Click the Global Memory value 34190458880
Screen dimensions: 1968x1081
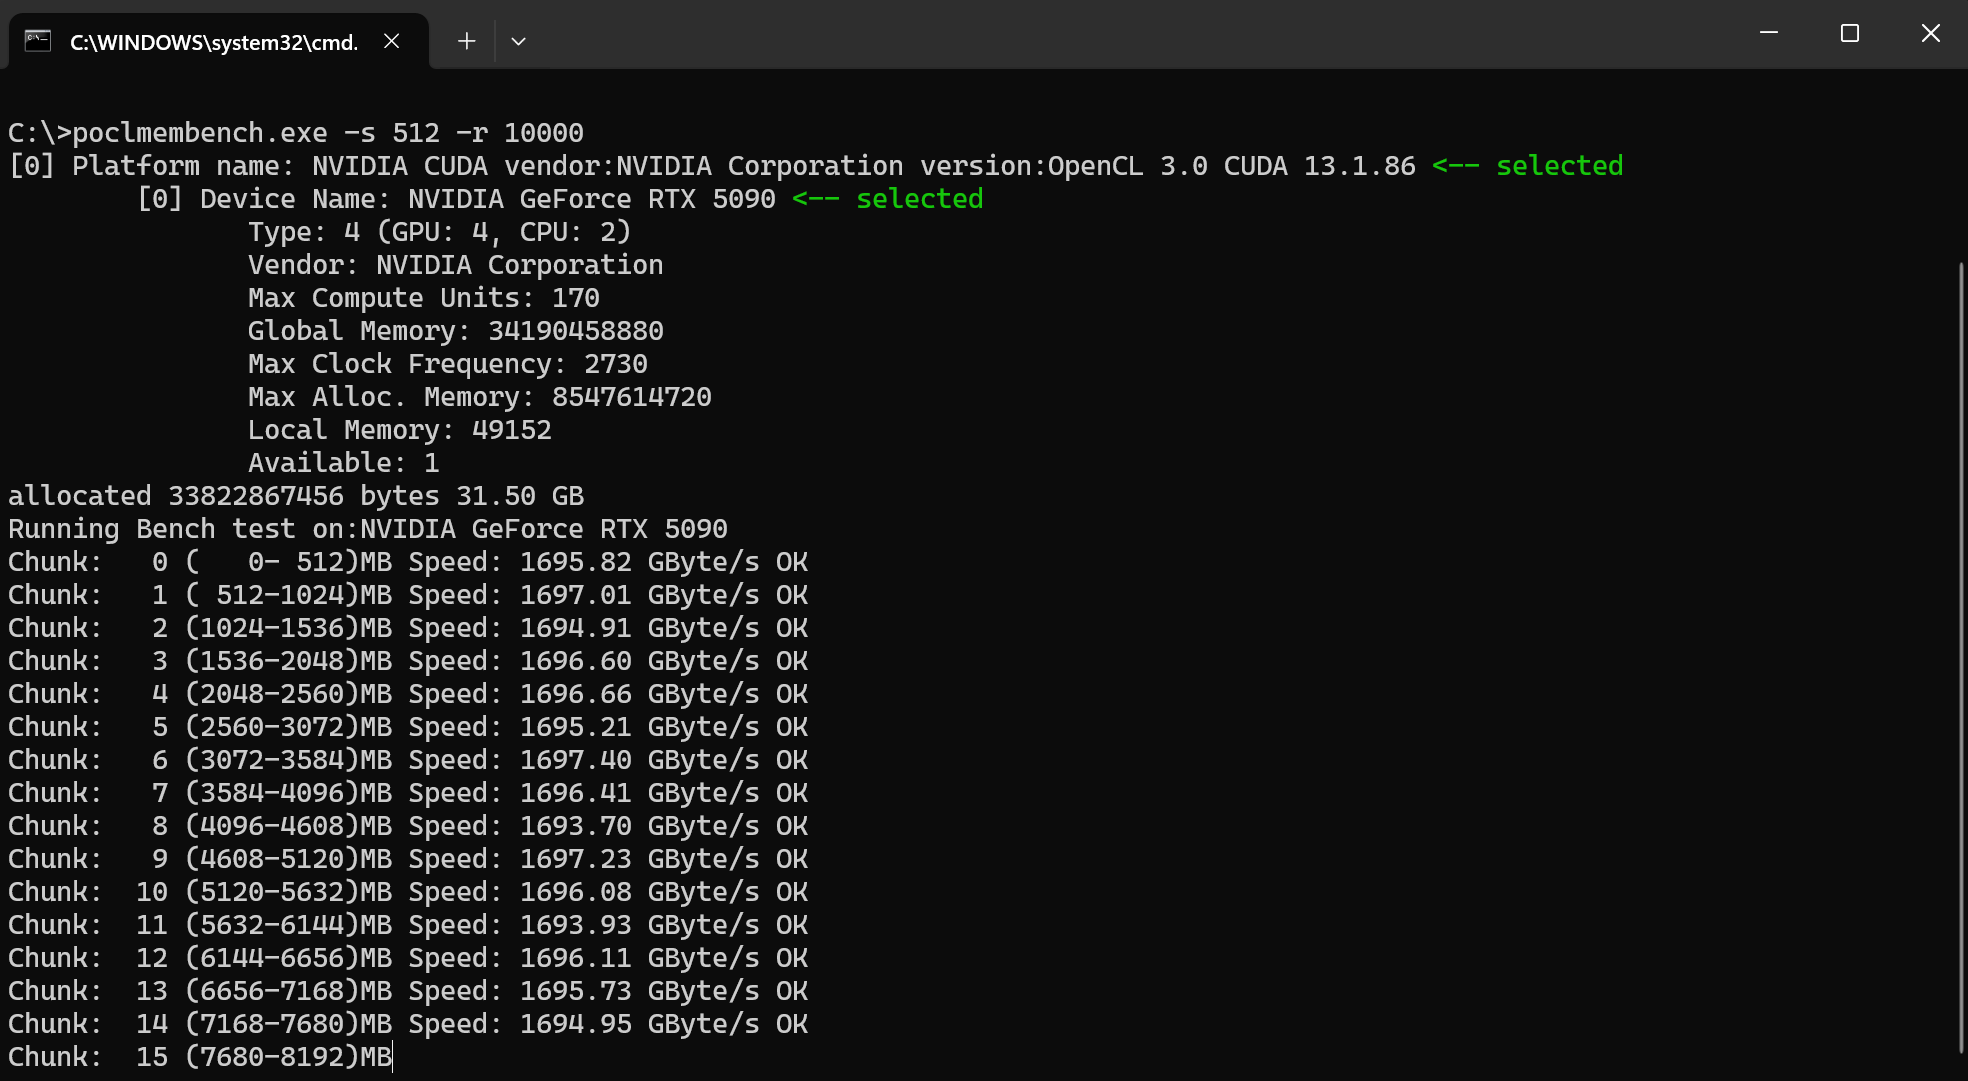(x=575, y=331)
